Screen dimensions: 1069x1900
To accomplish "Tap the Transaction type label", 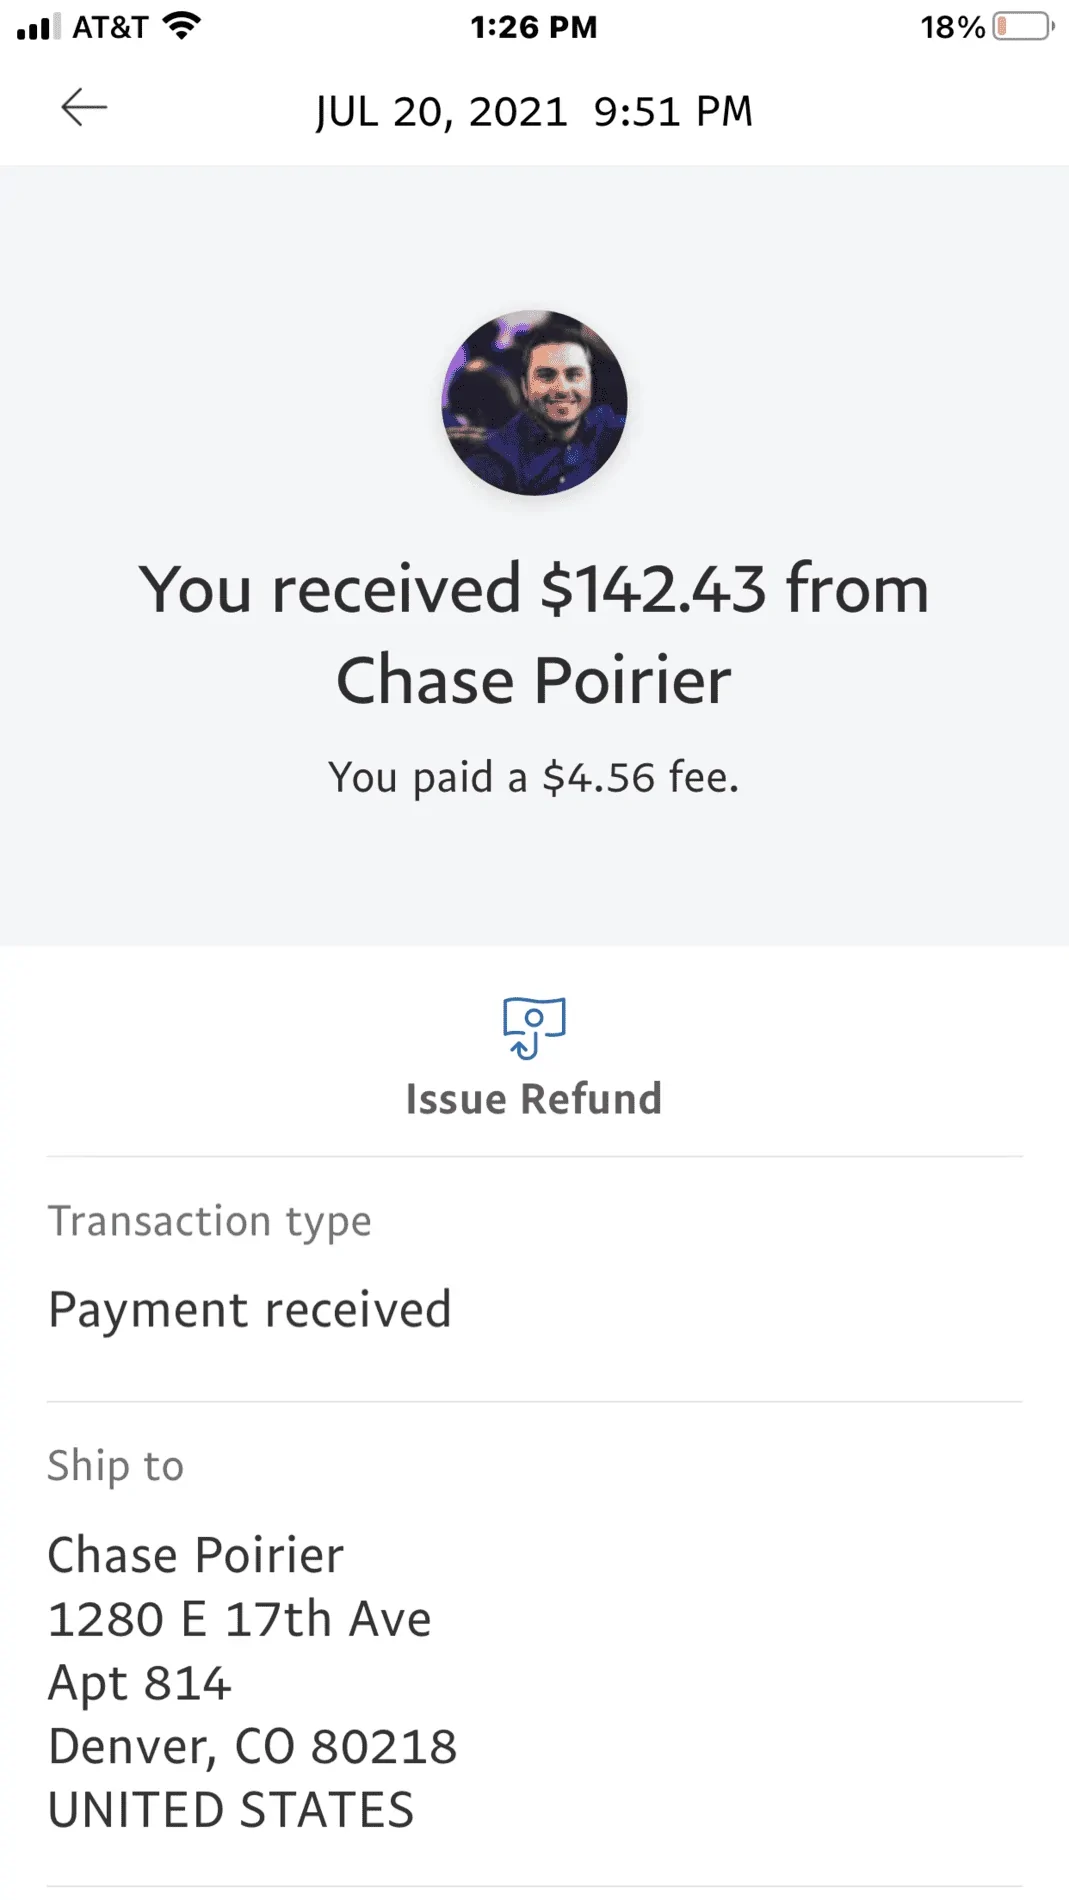I will (210, 1221).
